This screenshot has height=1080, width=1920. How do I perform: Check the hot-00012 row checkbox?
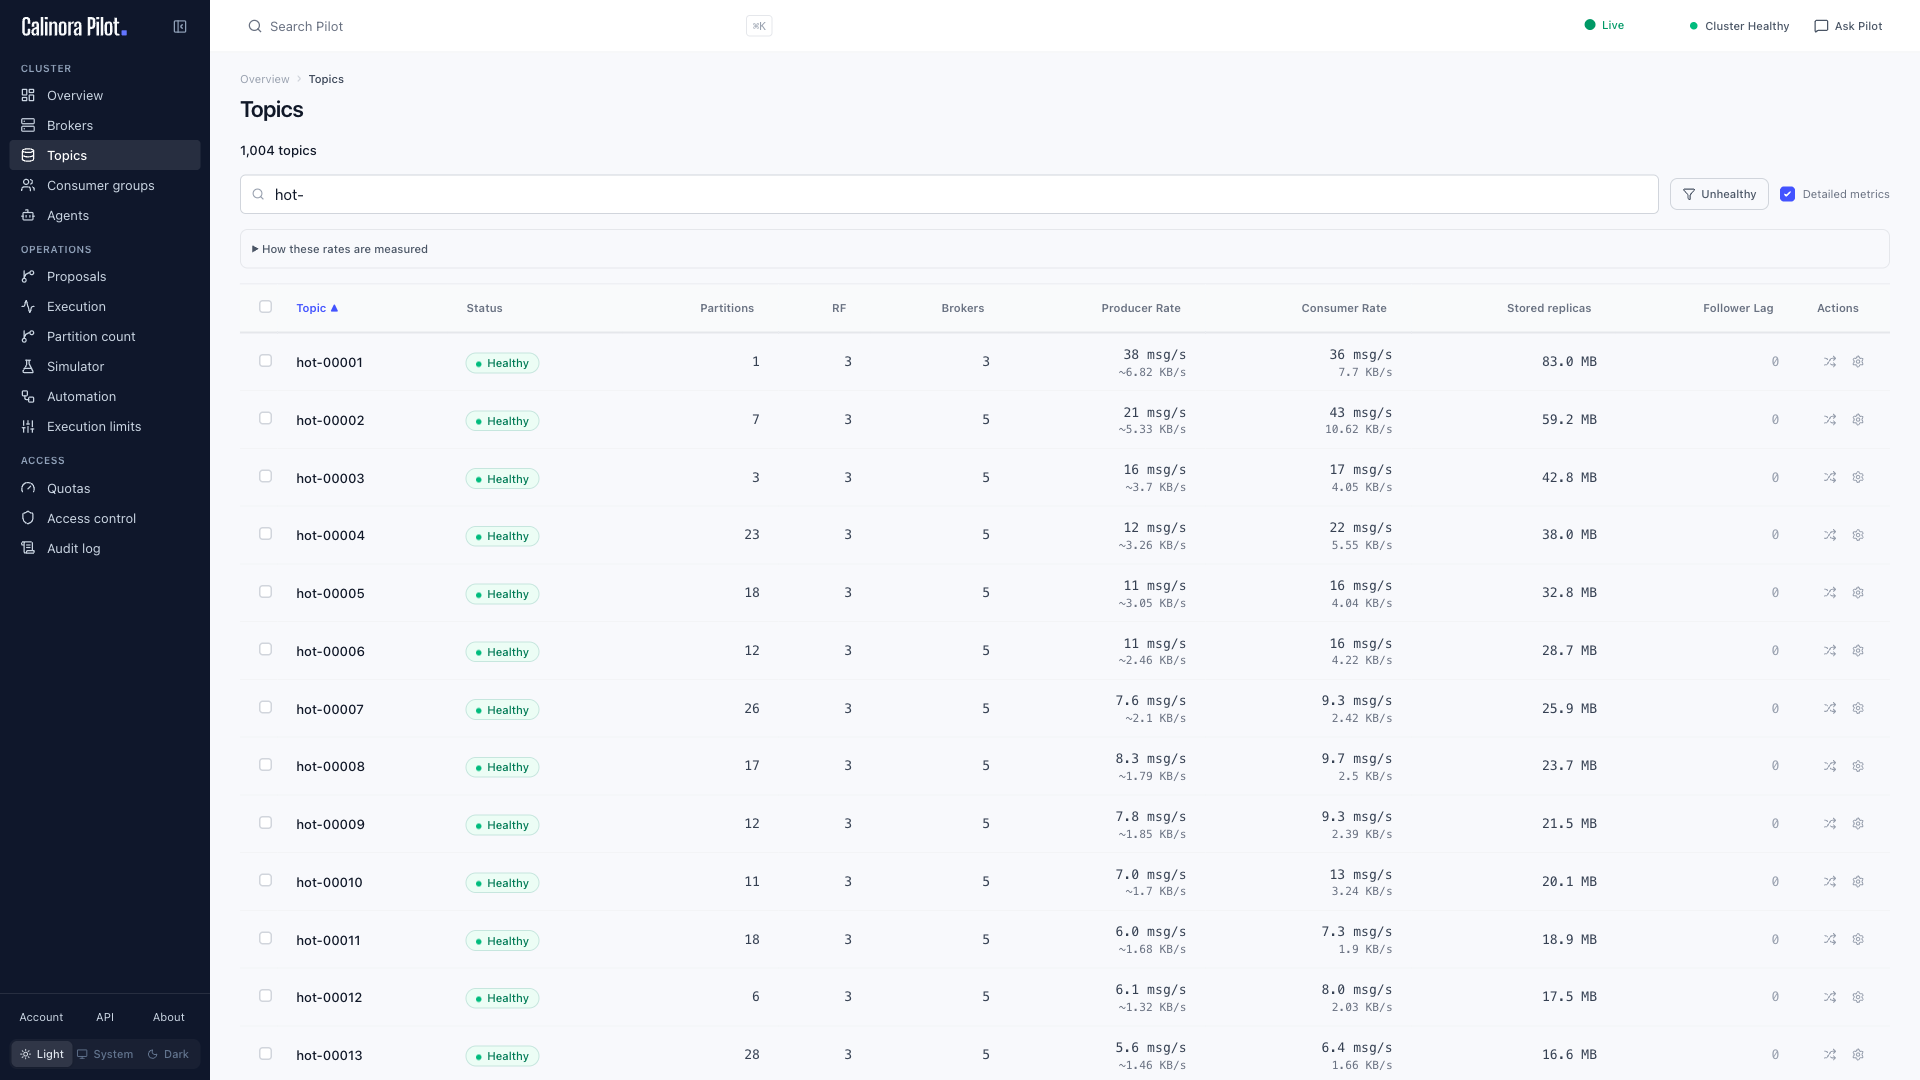[x=265, y=996]
